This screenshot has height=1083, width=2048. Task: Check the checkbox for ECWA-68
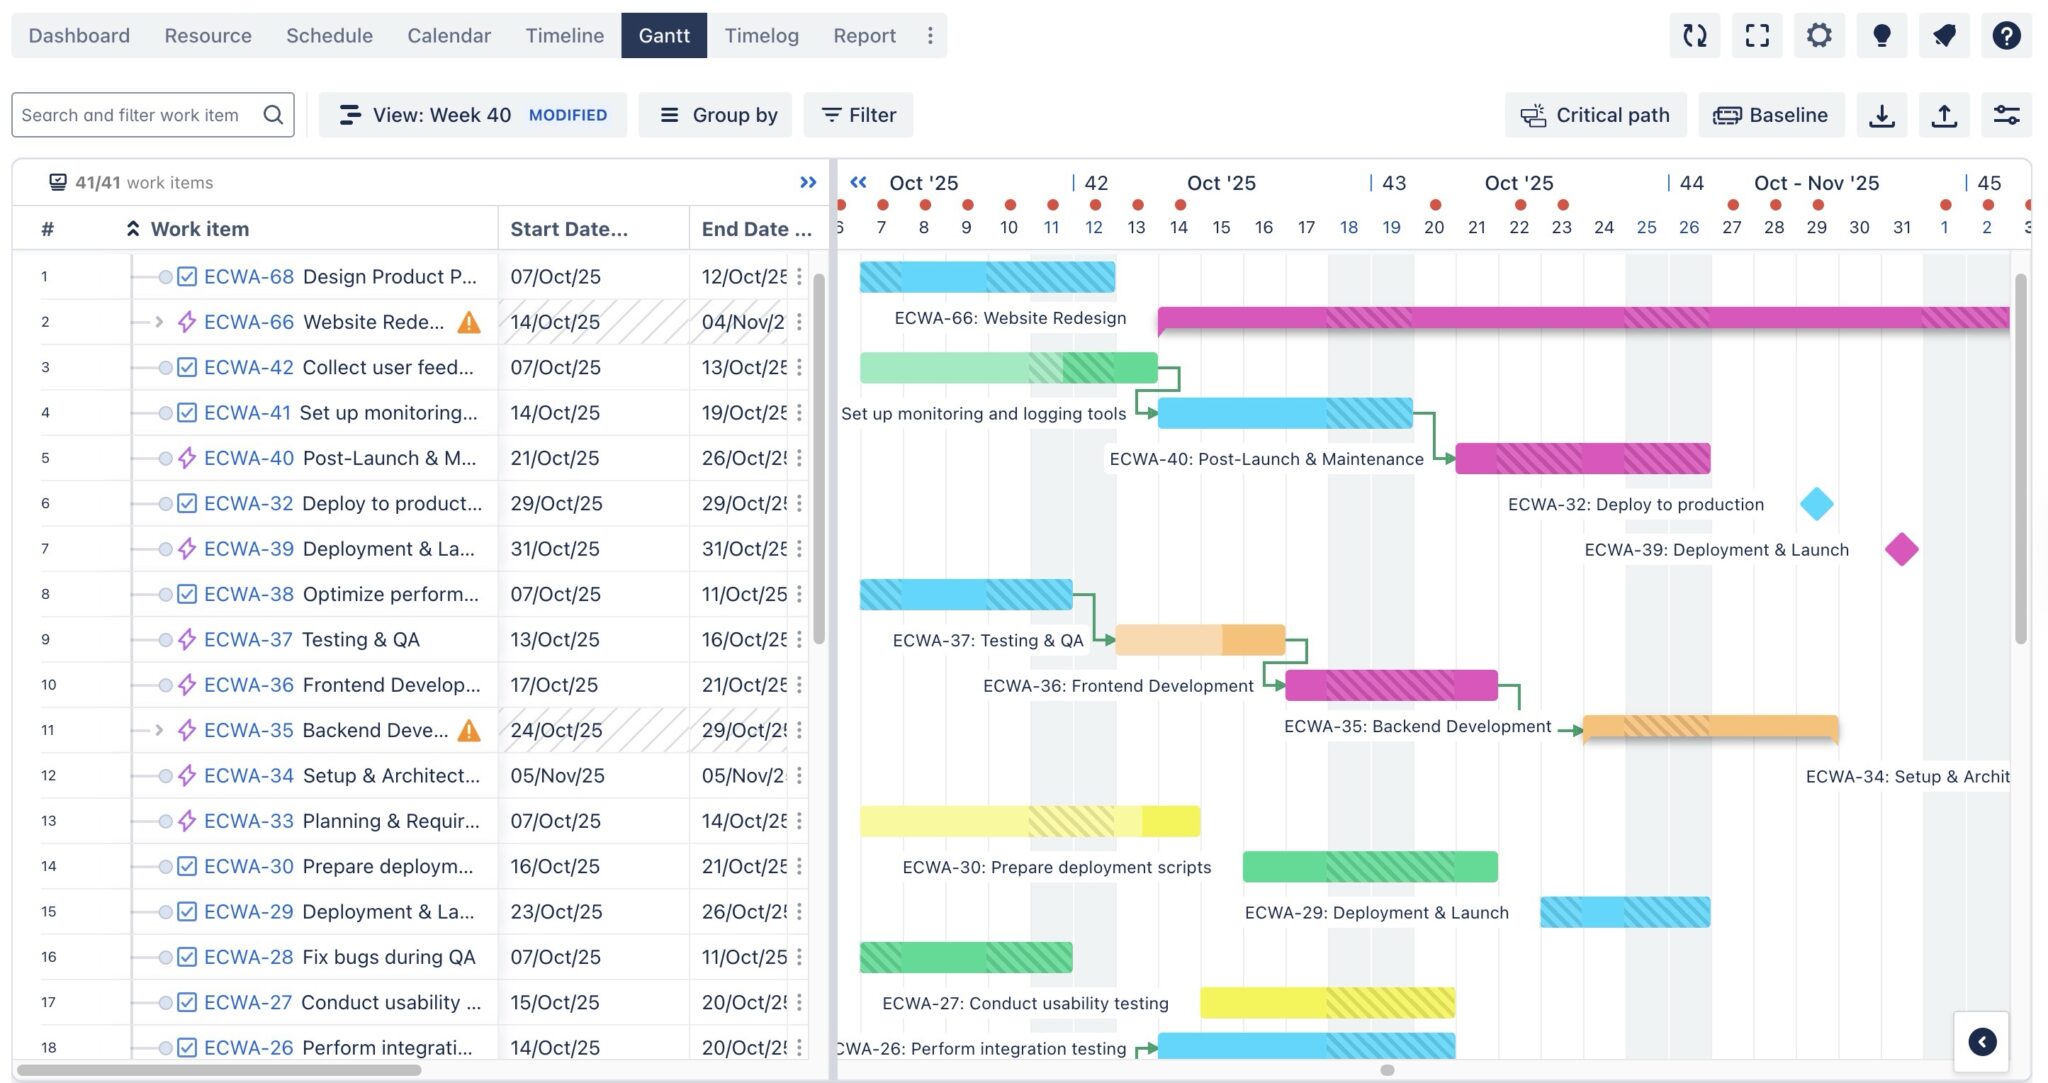click(186, 277)
